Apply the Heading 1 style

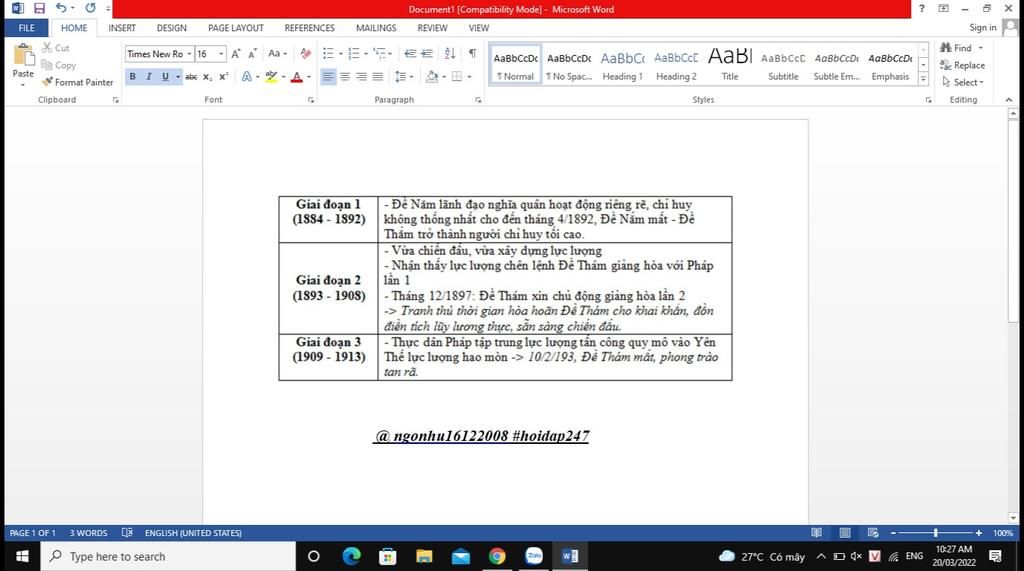[622, 65]
